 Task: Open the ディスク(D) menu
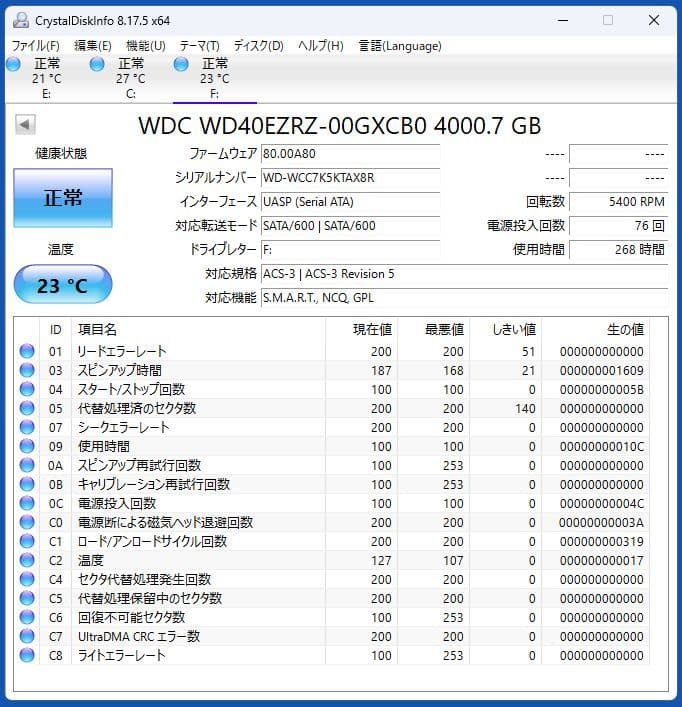[258, 46]
